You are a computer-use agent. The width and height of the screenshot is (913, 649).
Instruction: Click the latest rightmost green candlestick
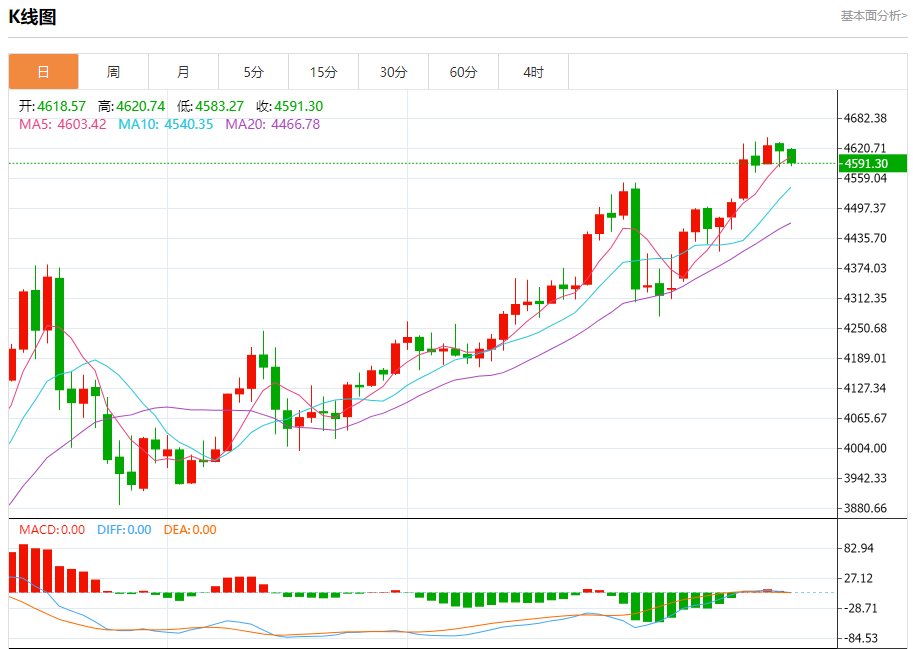tap(791, 155)
